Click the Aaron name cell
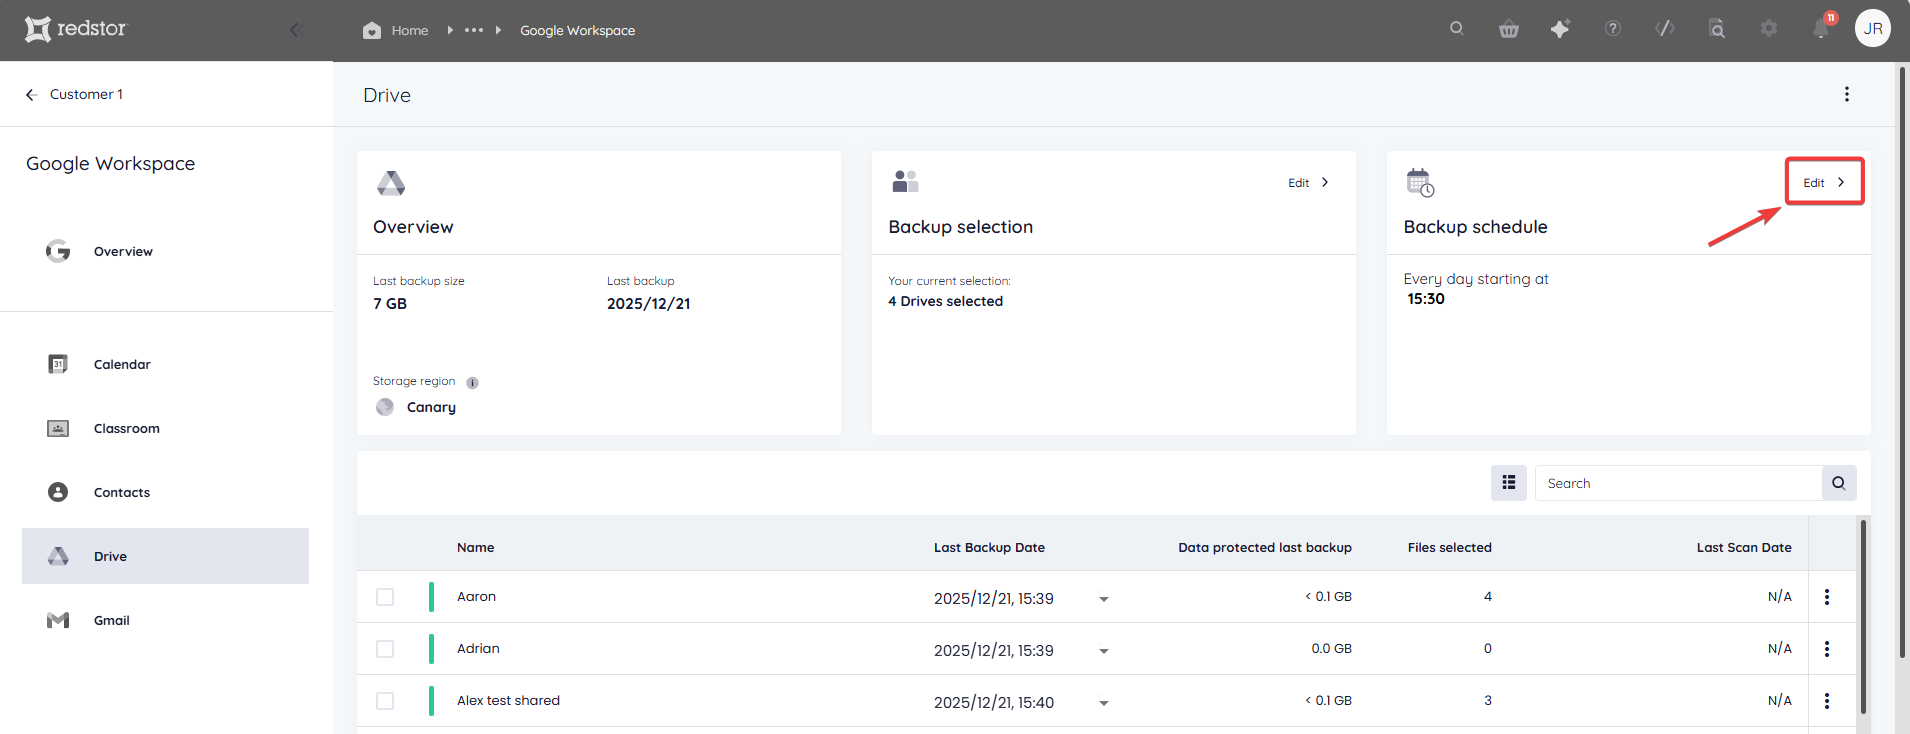 (x=476, y=597)
